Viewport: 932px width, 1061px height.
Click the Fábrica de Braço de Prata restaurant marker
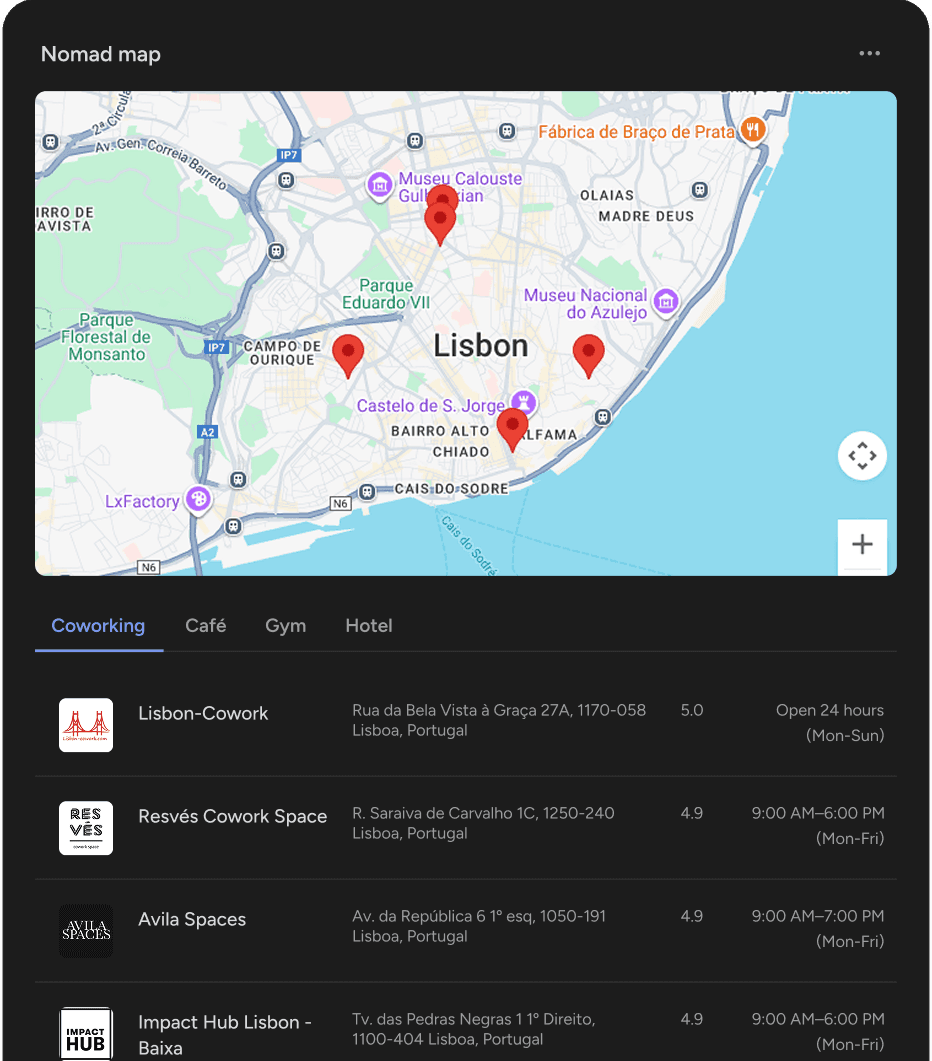[753, 130]
